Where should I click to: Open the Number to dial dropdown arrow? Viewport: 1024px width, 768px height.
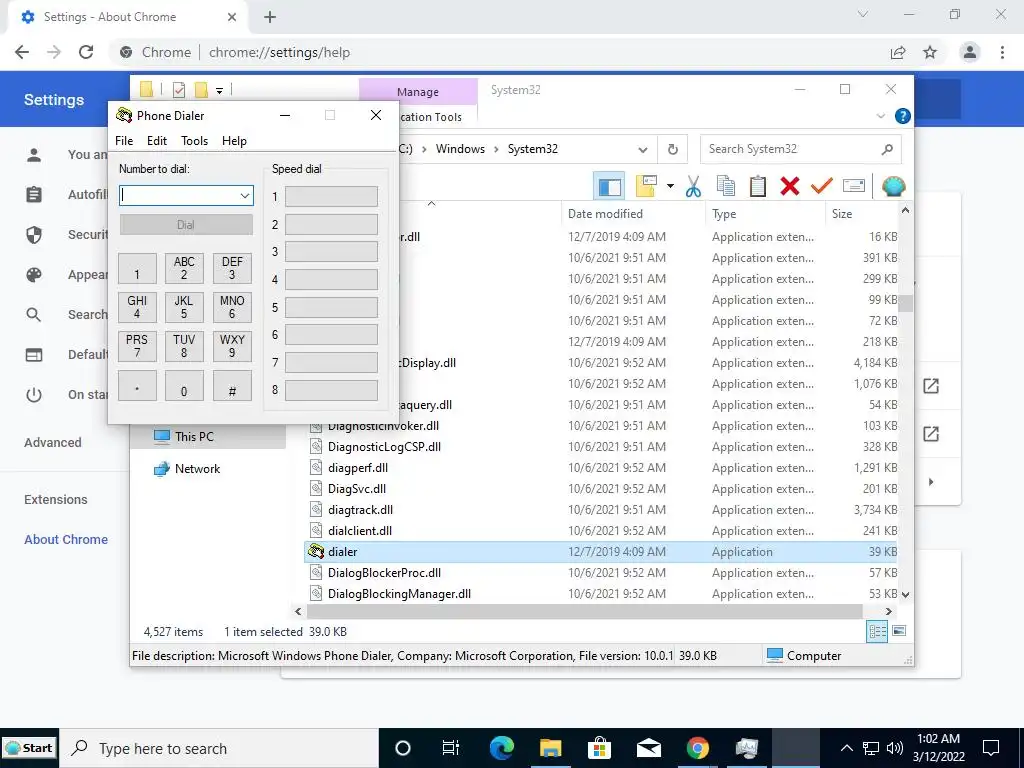[x=245, y=196]
